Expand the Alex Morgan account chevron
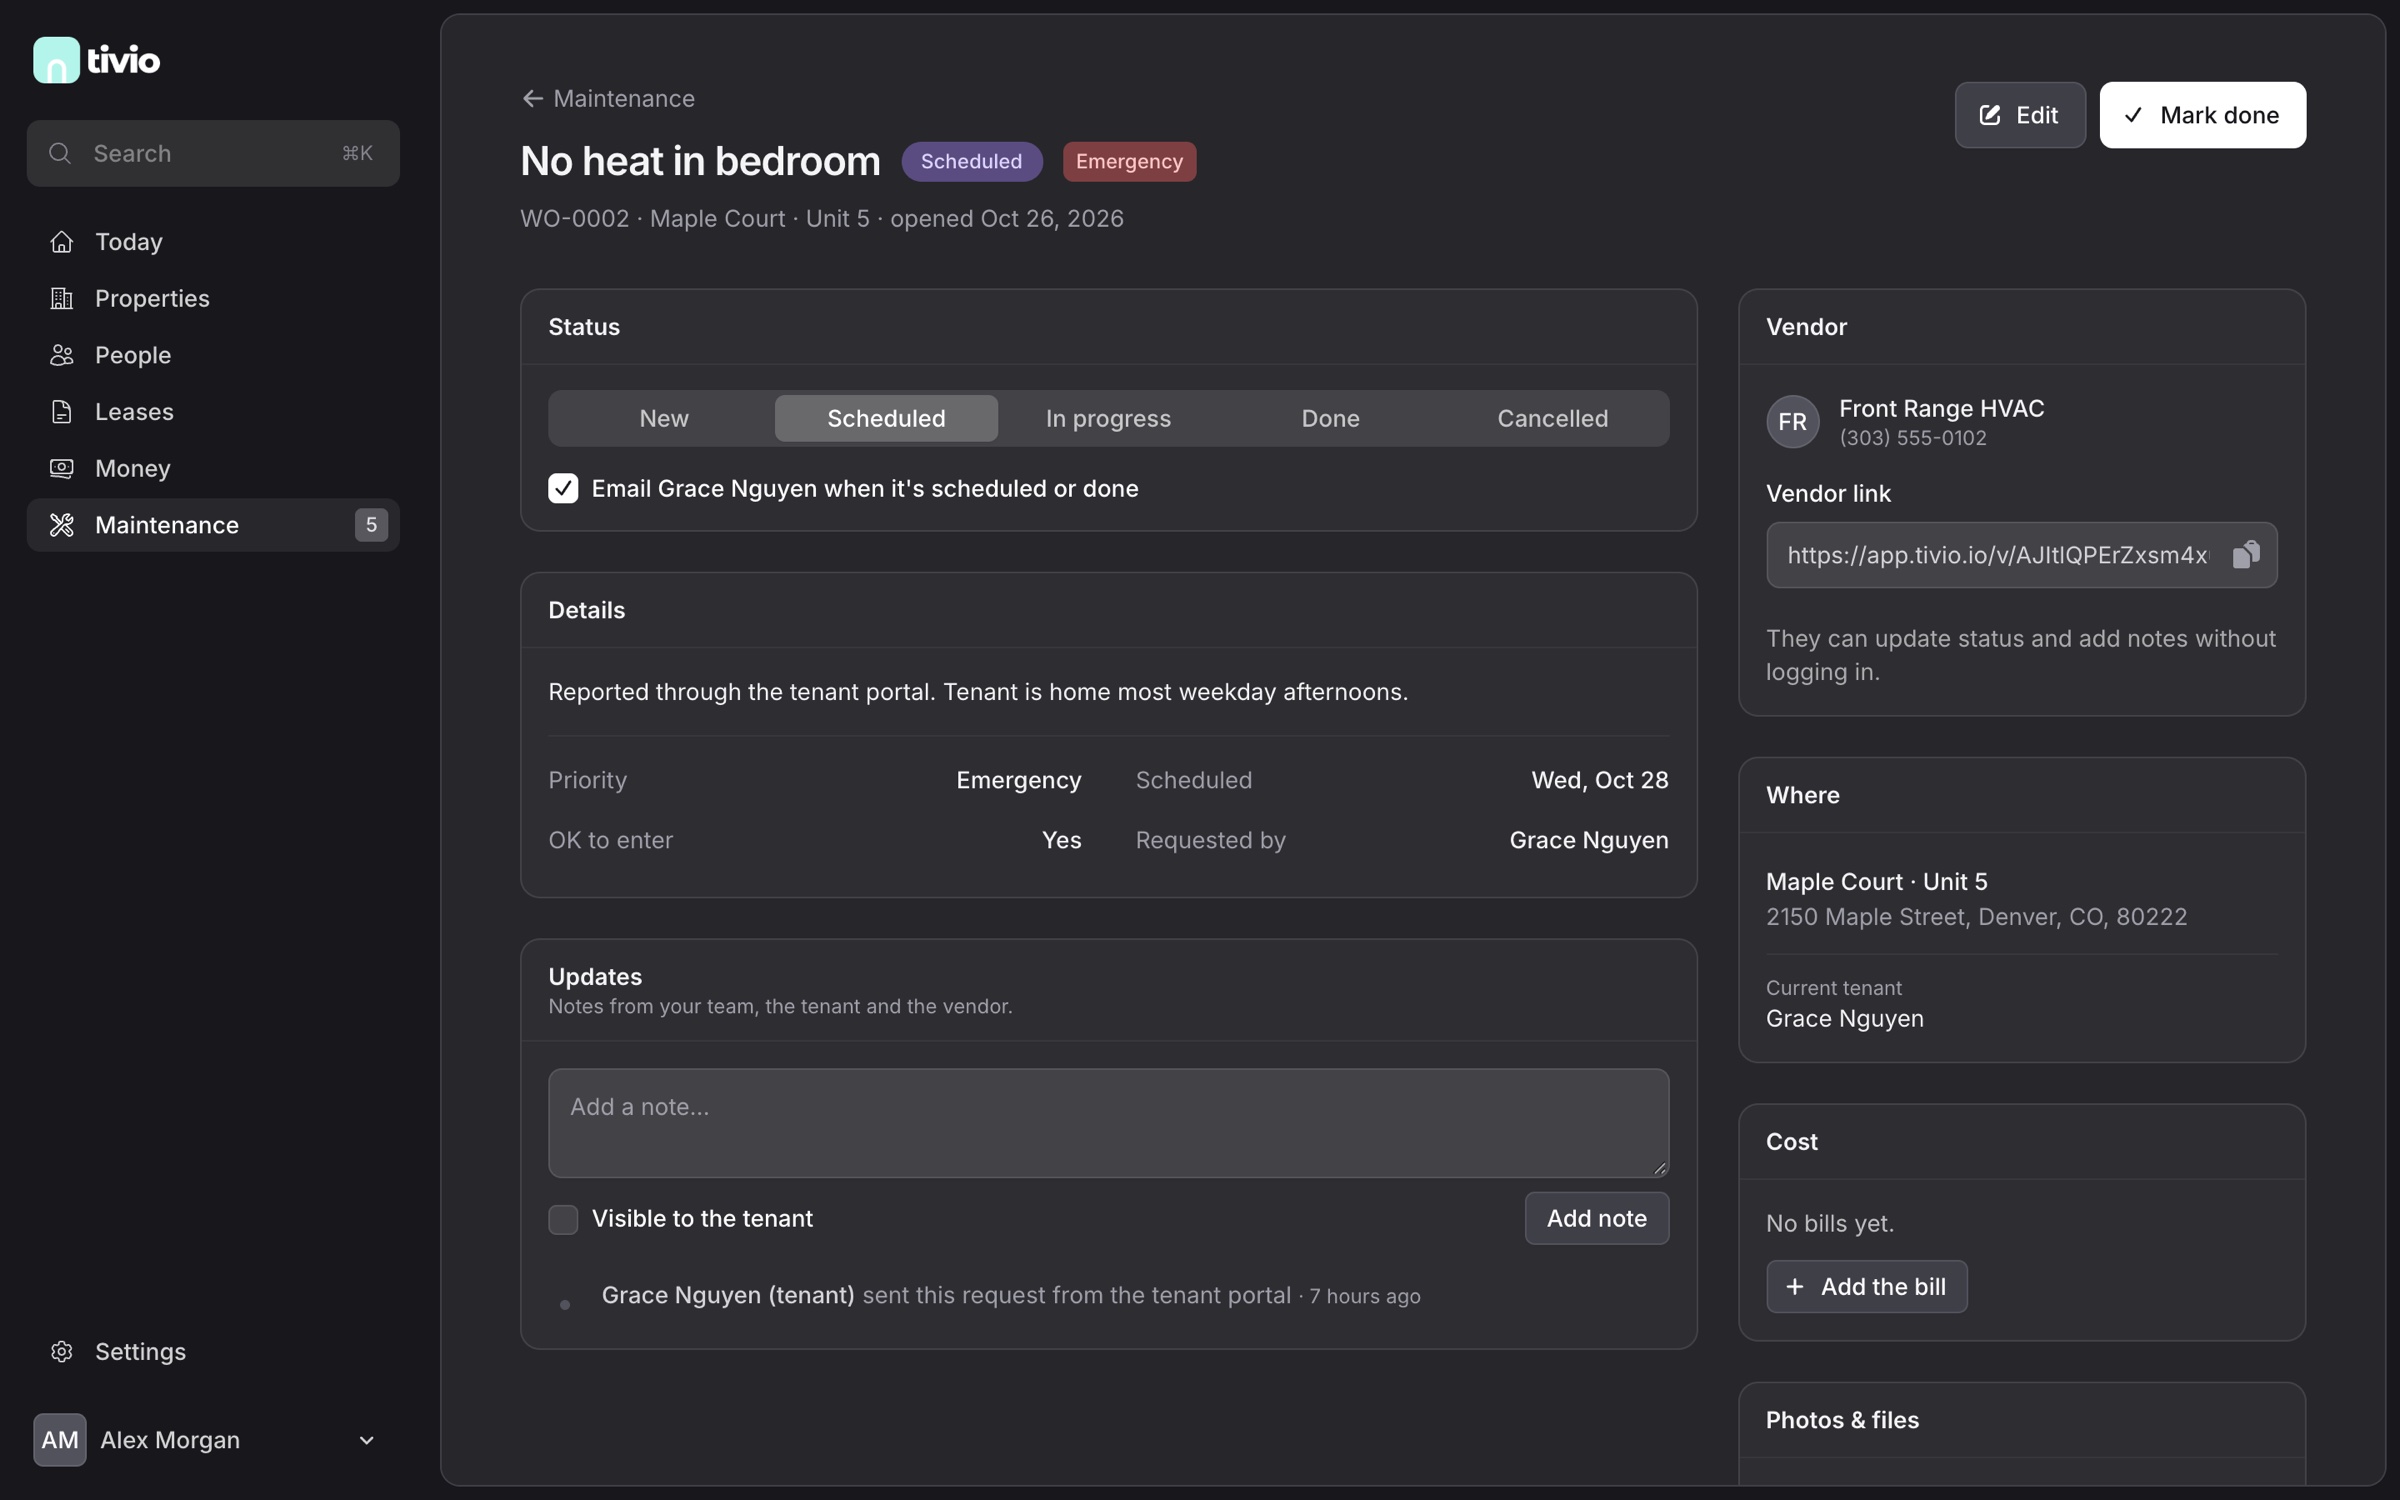 (x=367, y=1440)
